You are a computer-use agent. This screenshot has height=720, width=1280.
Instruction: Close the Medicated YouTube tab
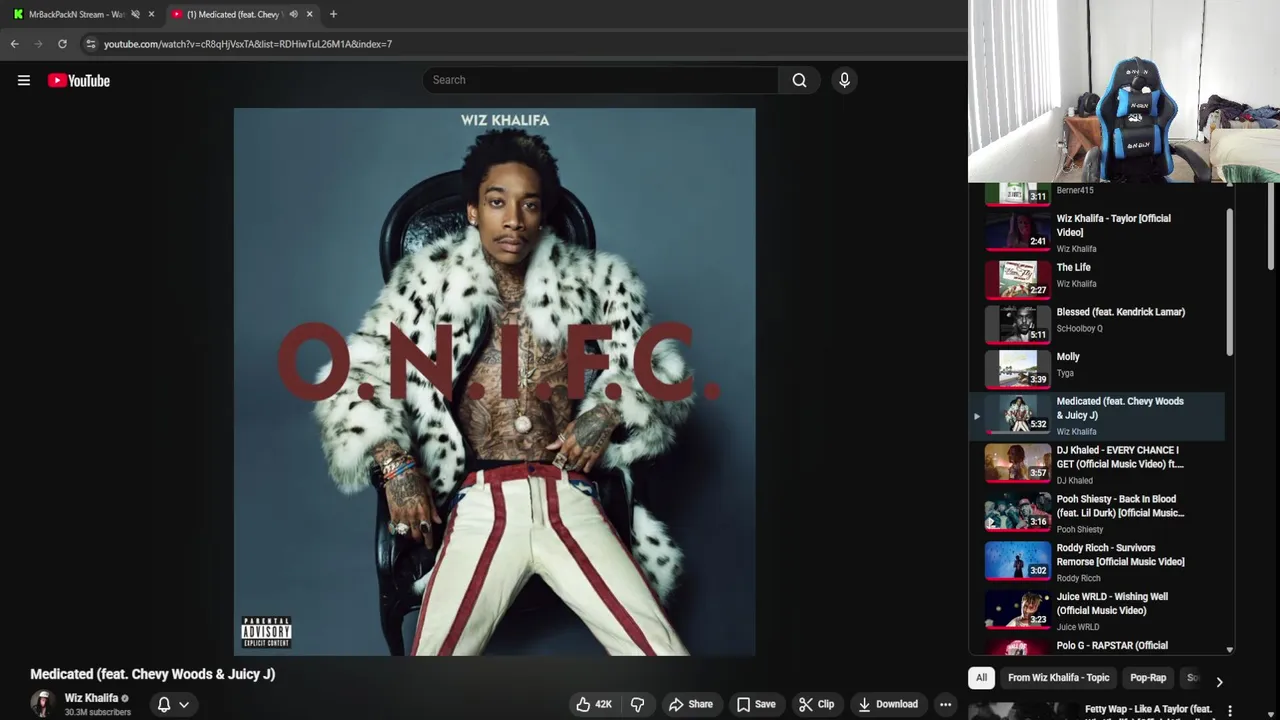click(309, 14)
